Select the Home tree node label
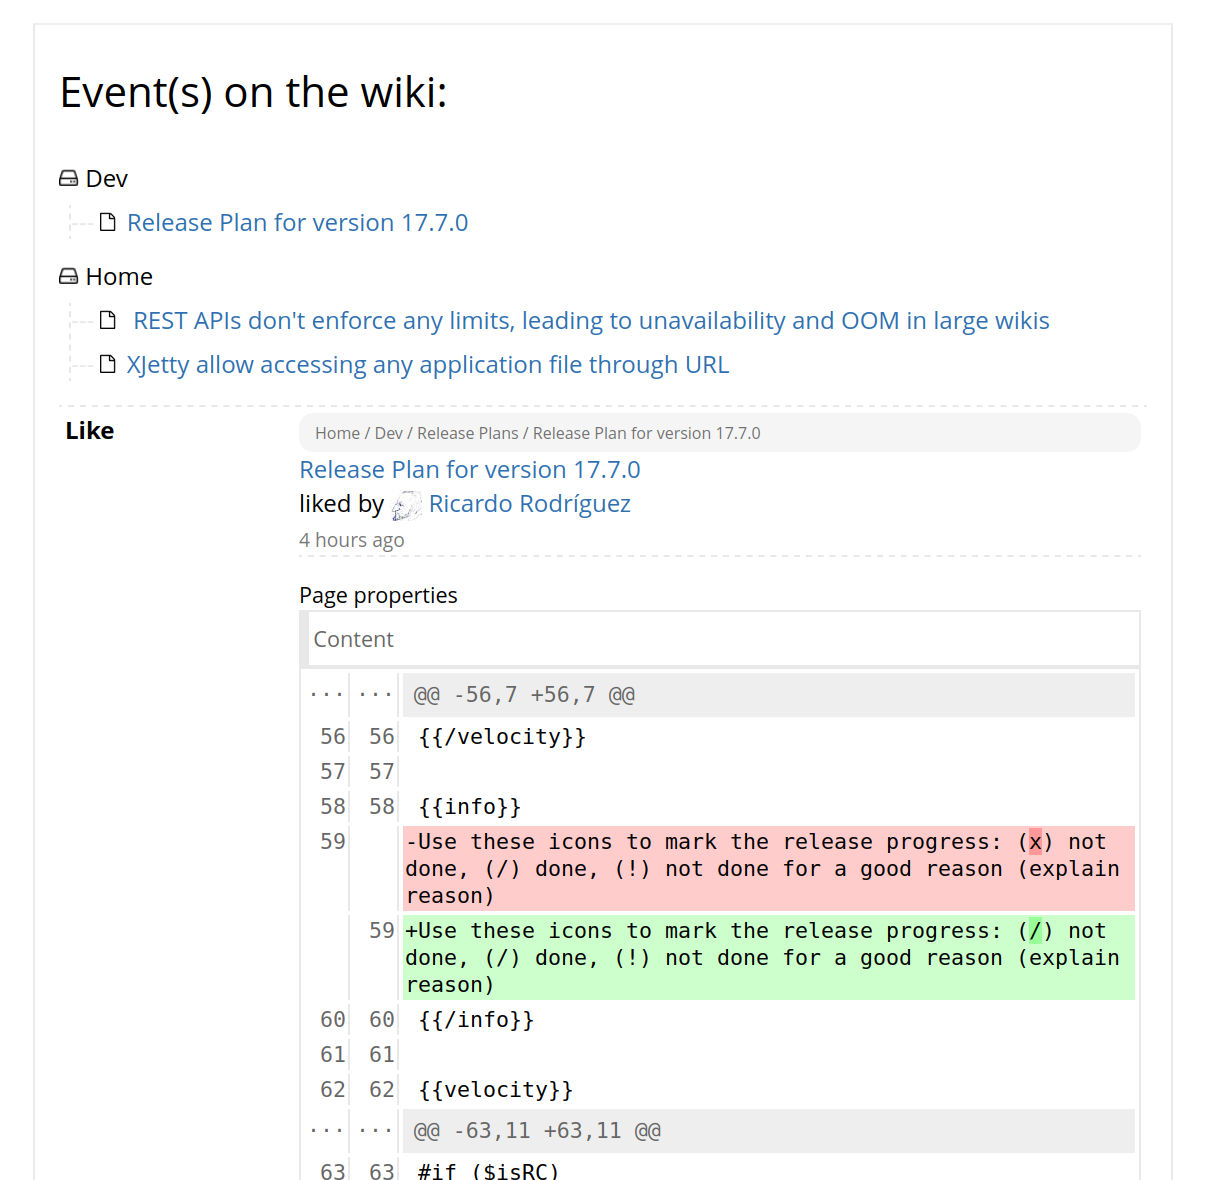Screen dimensions: 1225x1180 119,277
